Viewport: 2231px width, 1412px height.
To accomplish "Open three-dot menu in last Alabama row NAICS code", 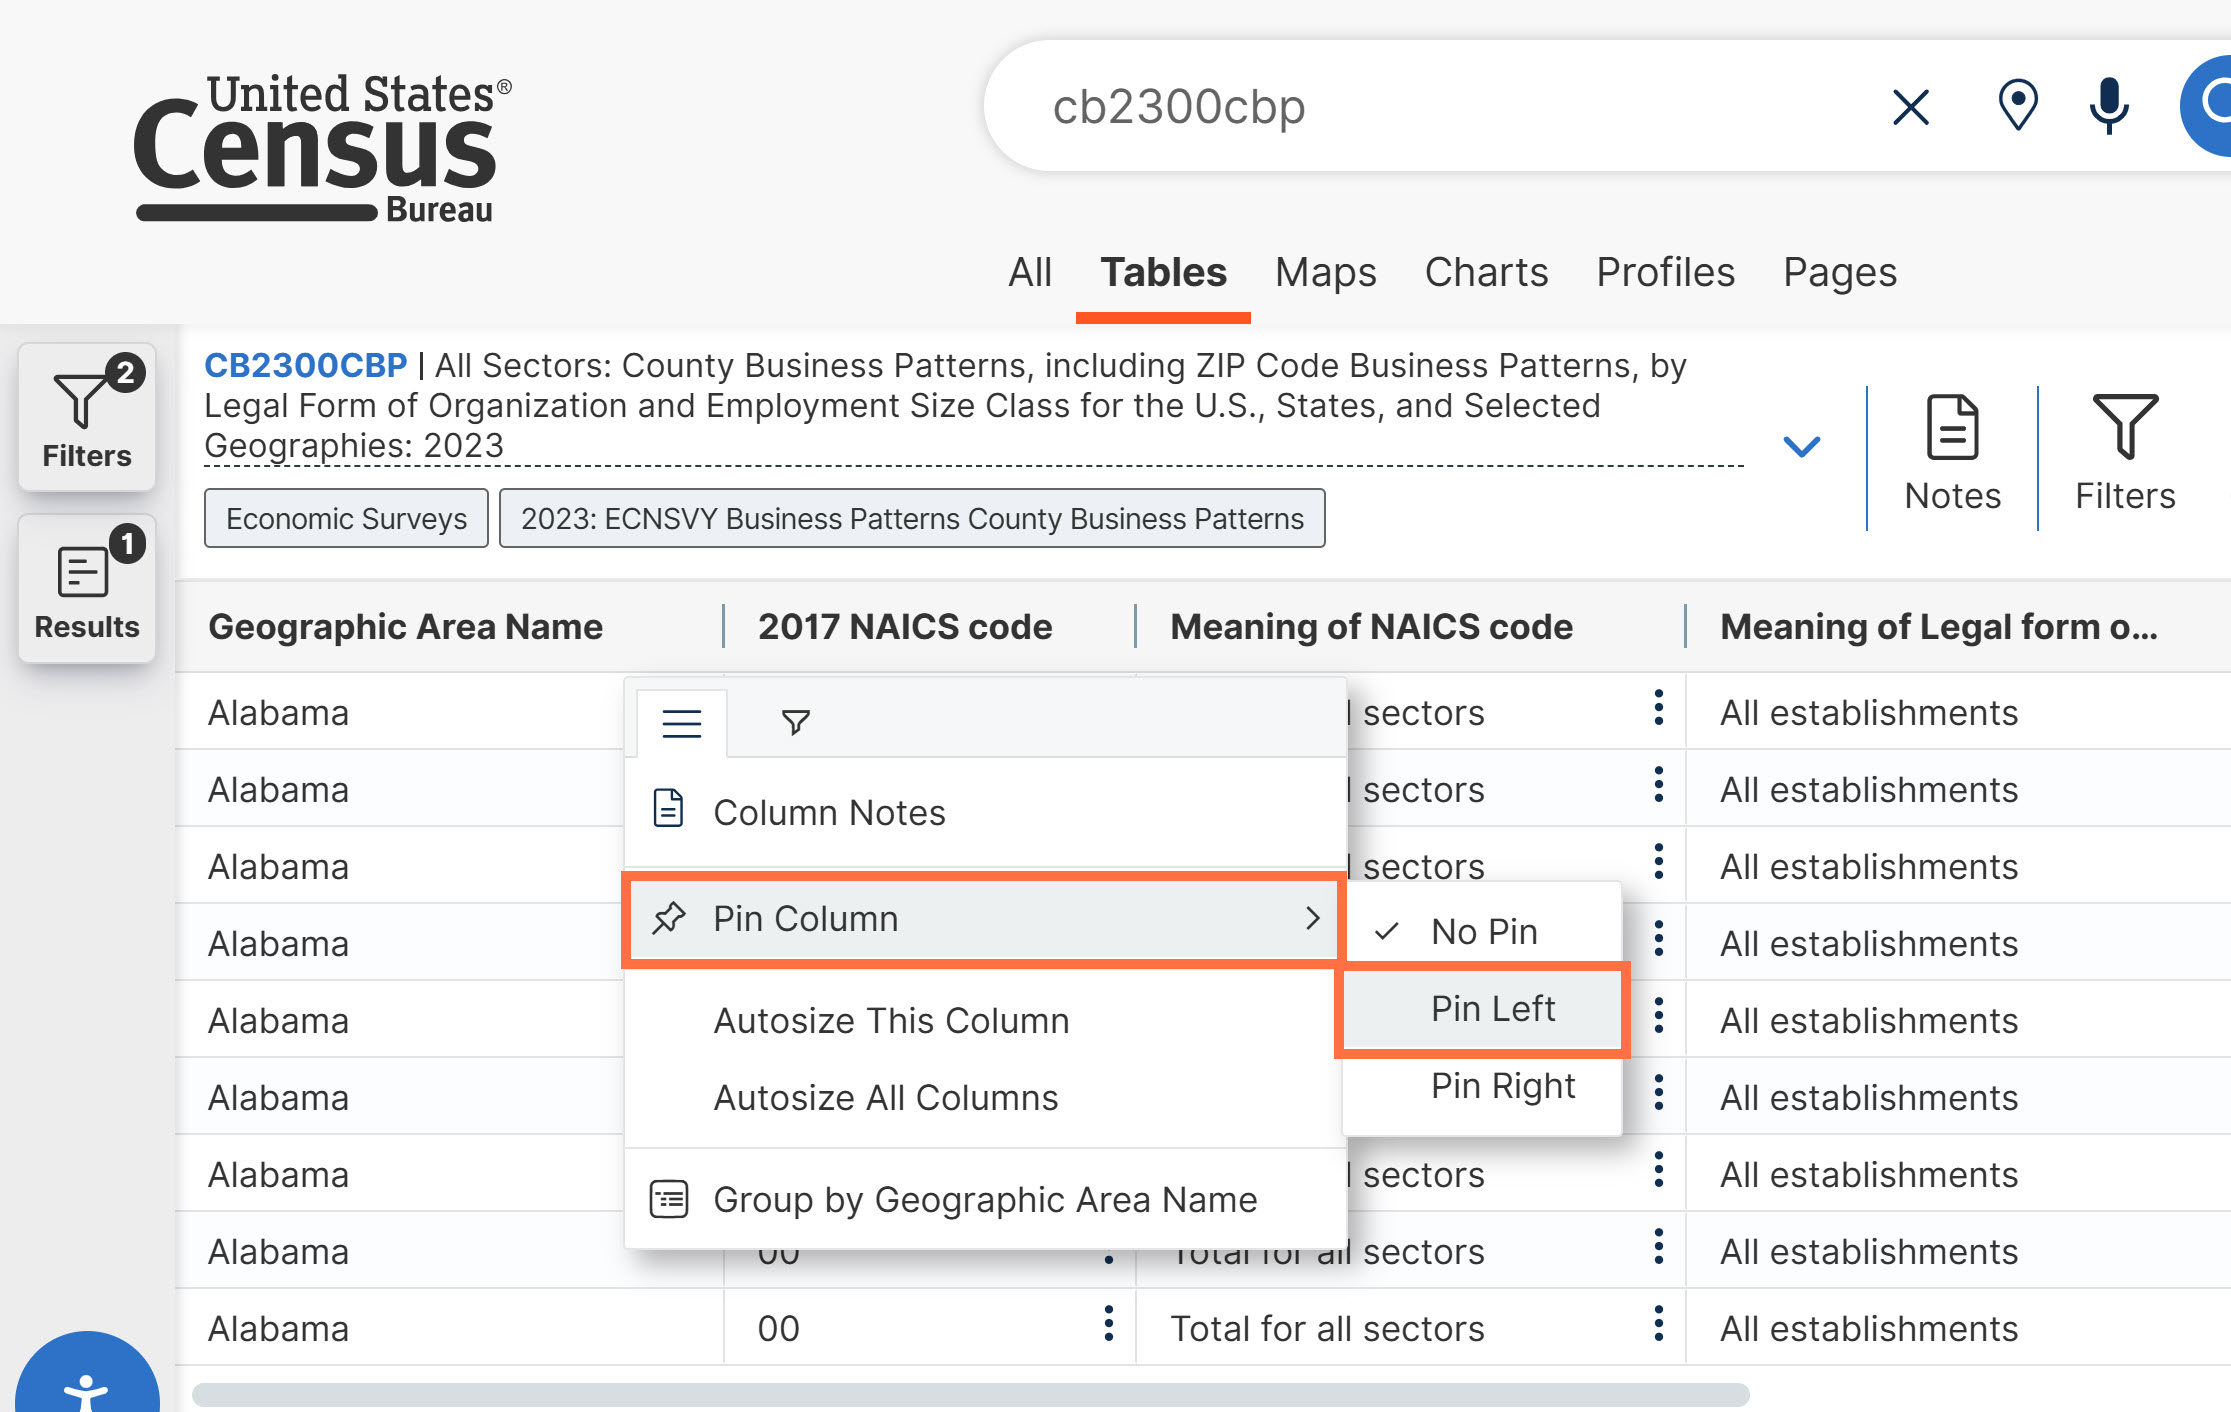I will coord(1108,1324).
